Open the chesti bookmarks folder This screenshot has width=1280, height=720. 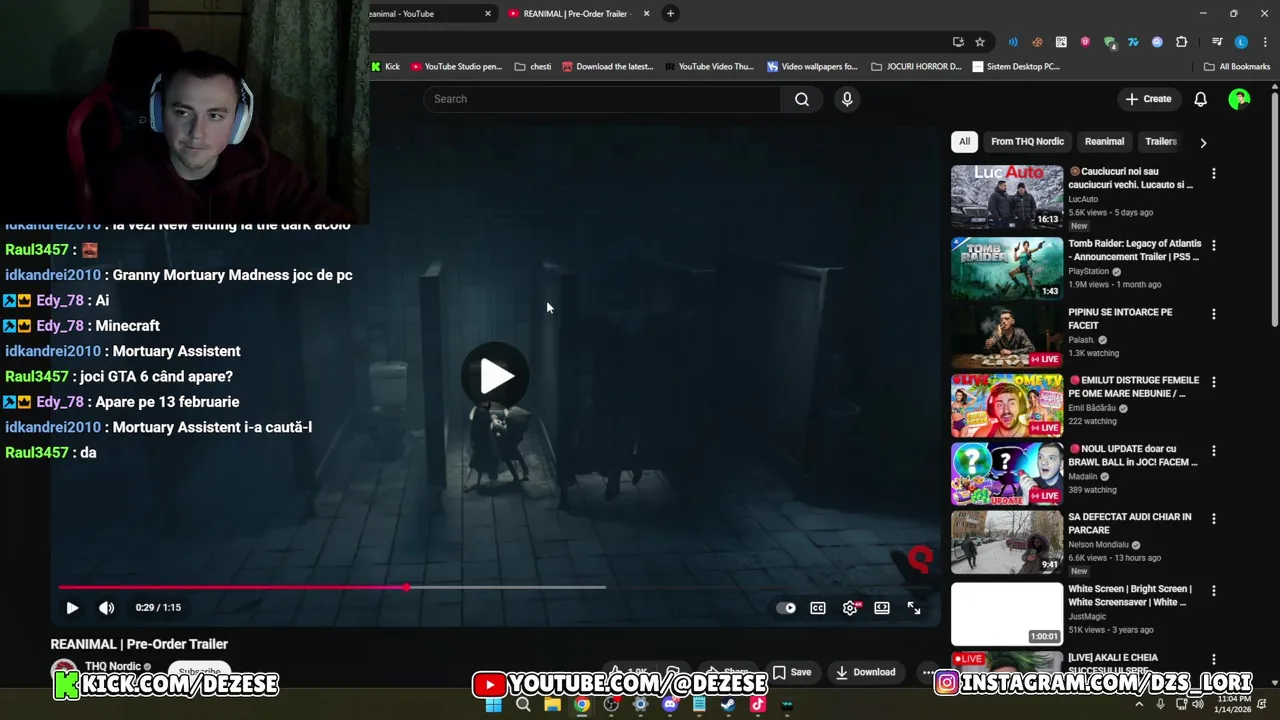coord(533,67)
